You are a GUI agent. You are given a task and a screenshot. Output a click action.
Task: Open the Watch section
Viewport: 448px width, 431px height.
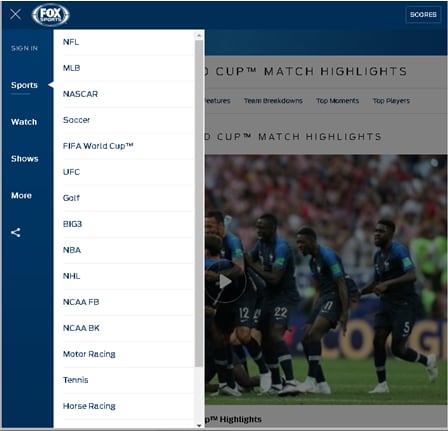(x=24, y=122)
